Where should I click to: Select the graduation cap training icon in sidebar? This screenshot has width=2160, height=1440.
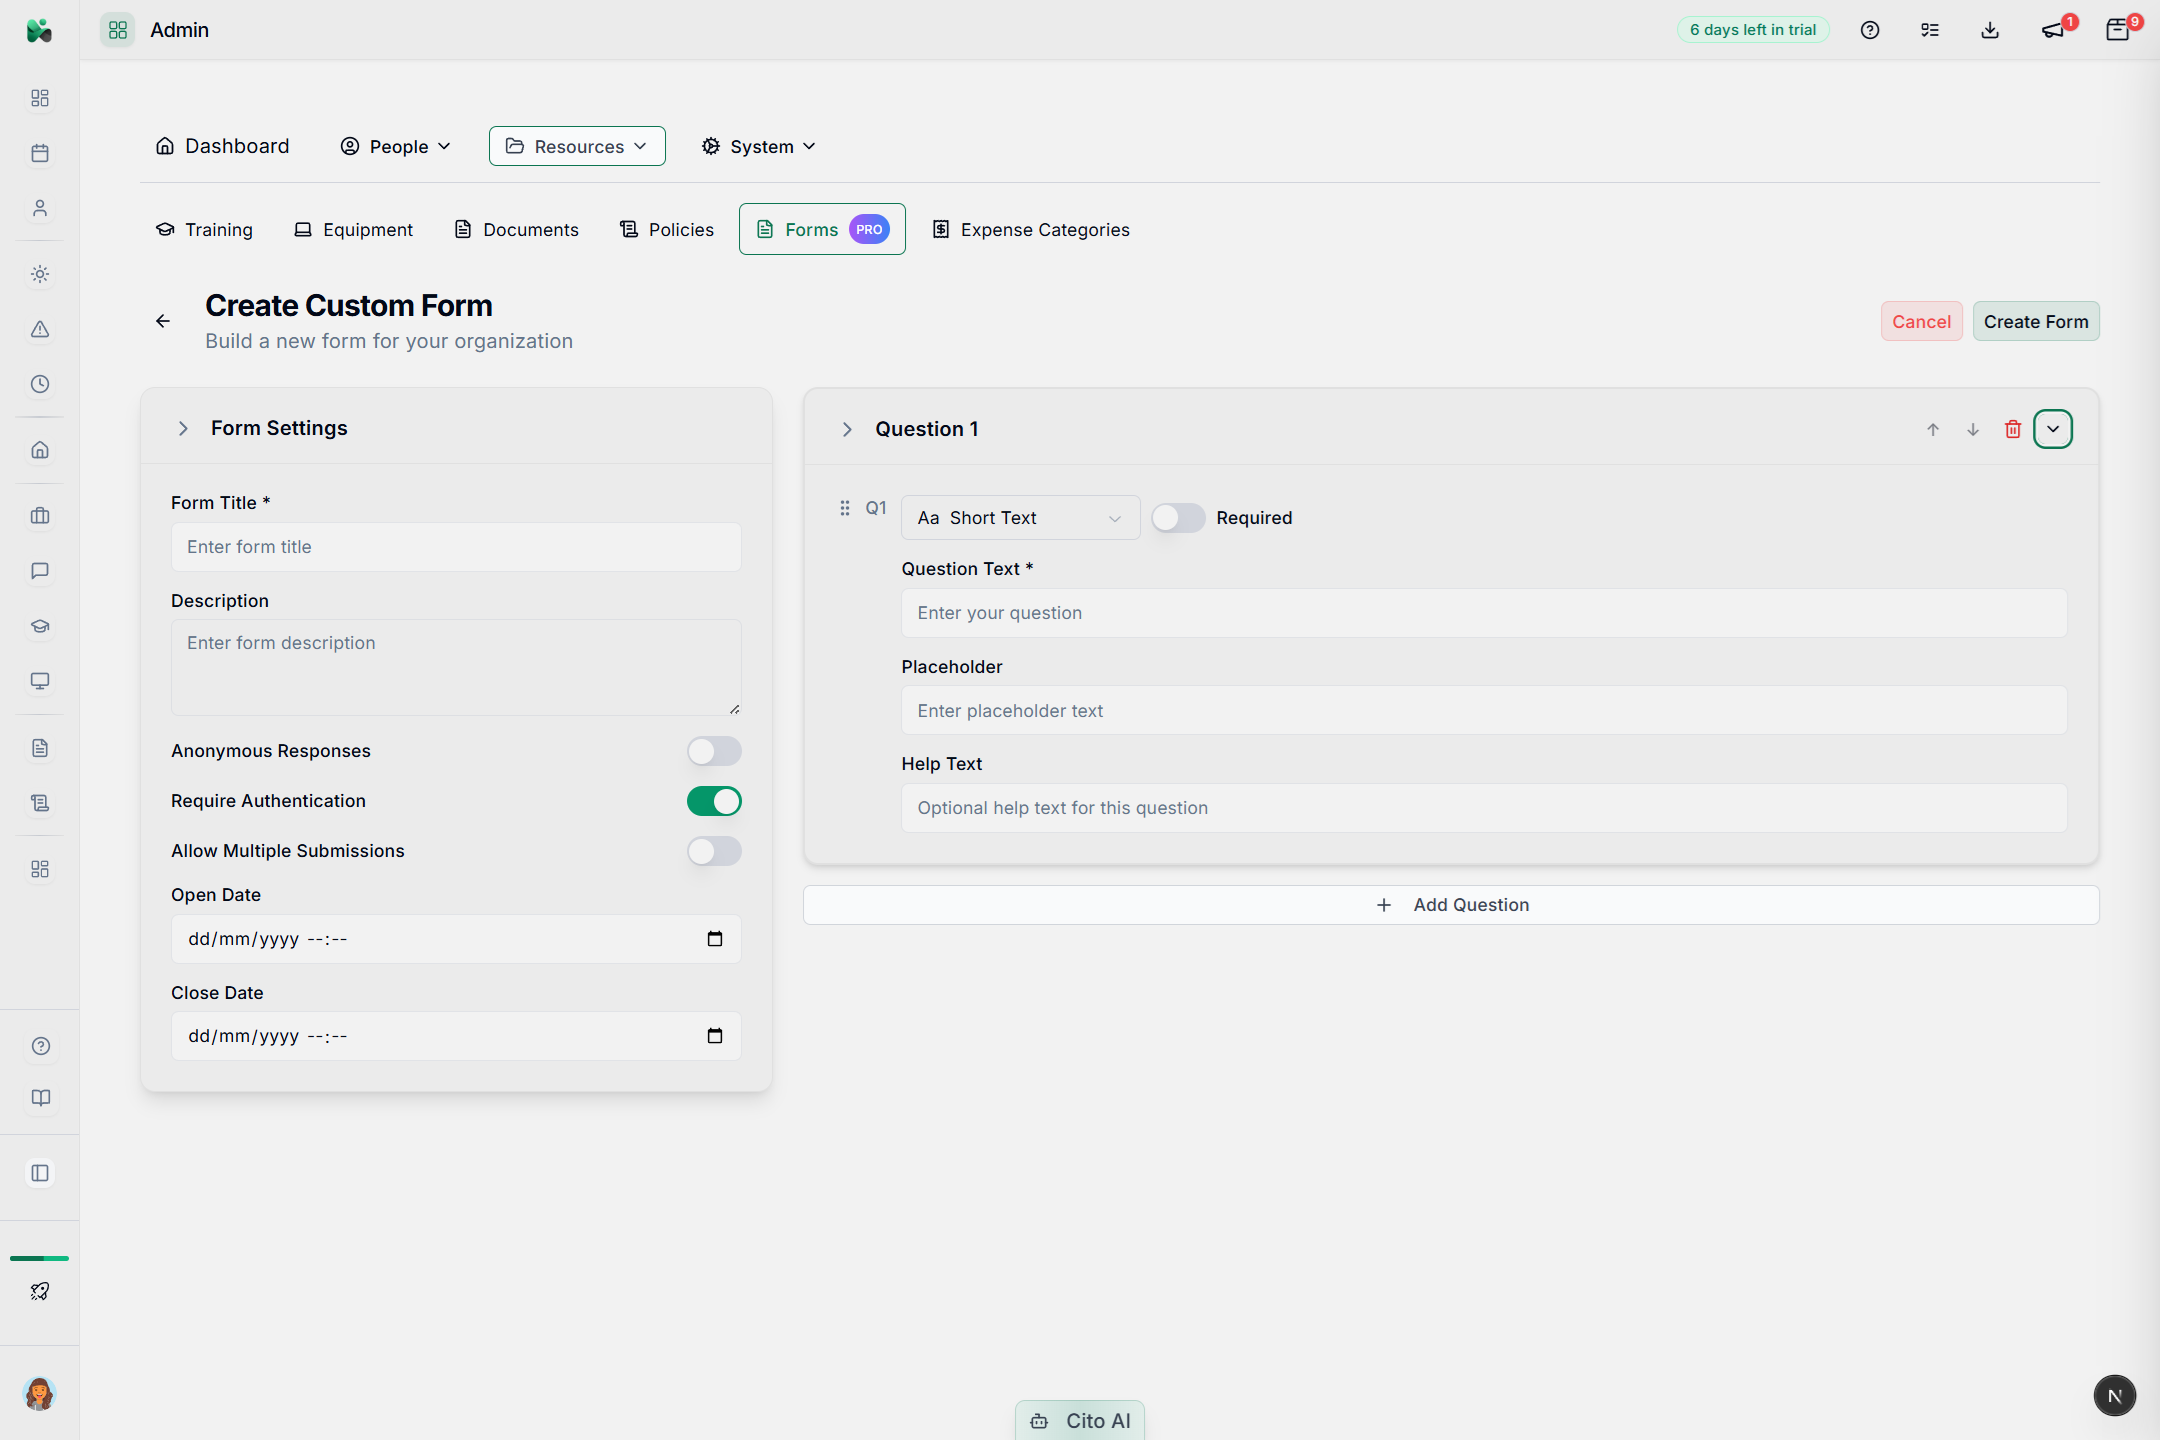coord(40,626)
